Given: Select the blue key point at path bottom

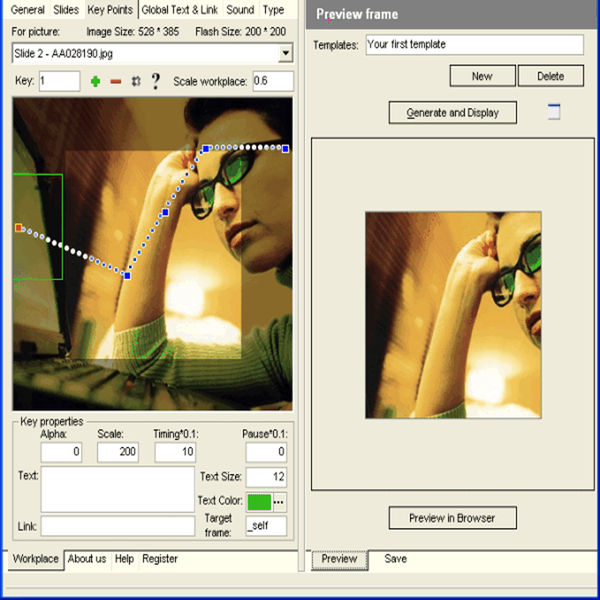Looking at the screenshot, I should 127,276.
